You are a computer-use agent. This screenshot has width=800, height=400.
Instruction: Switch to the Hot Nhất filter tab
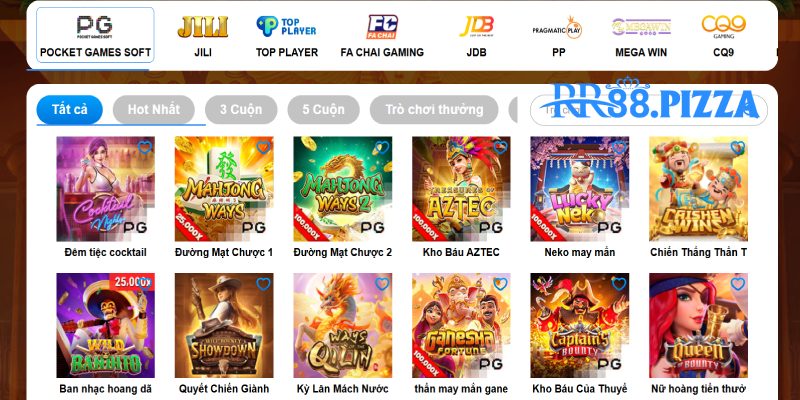(154, 109)
